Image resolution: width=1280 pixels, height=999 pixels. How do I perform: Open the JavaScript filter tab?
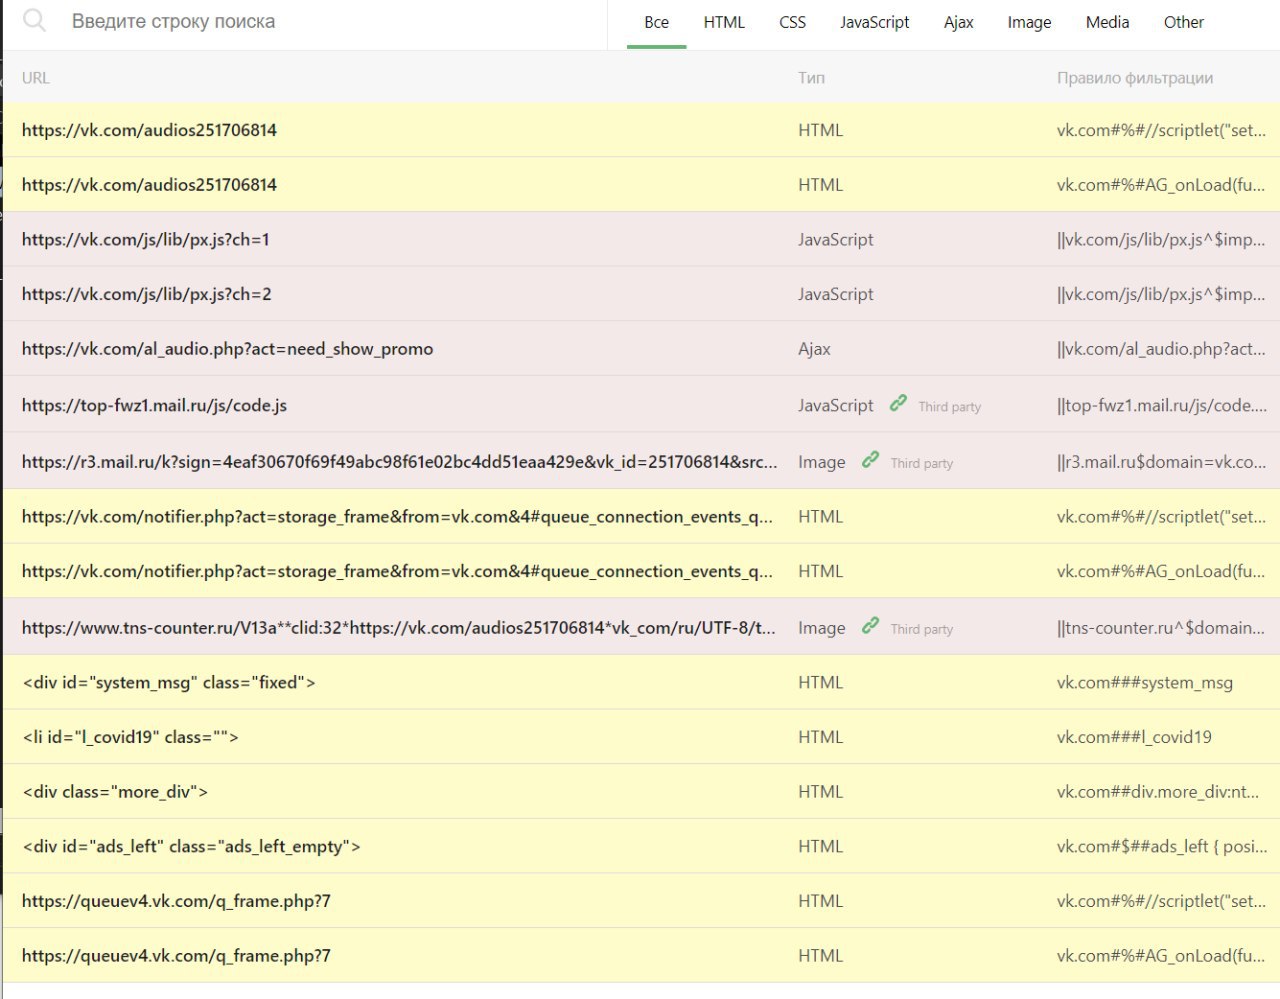click(x=874, y=22)
